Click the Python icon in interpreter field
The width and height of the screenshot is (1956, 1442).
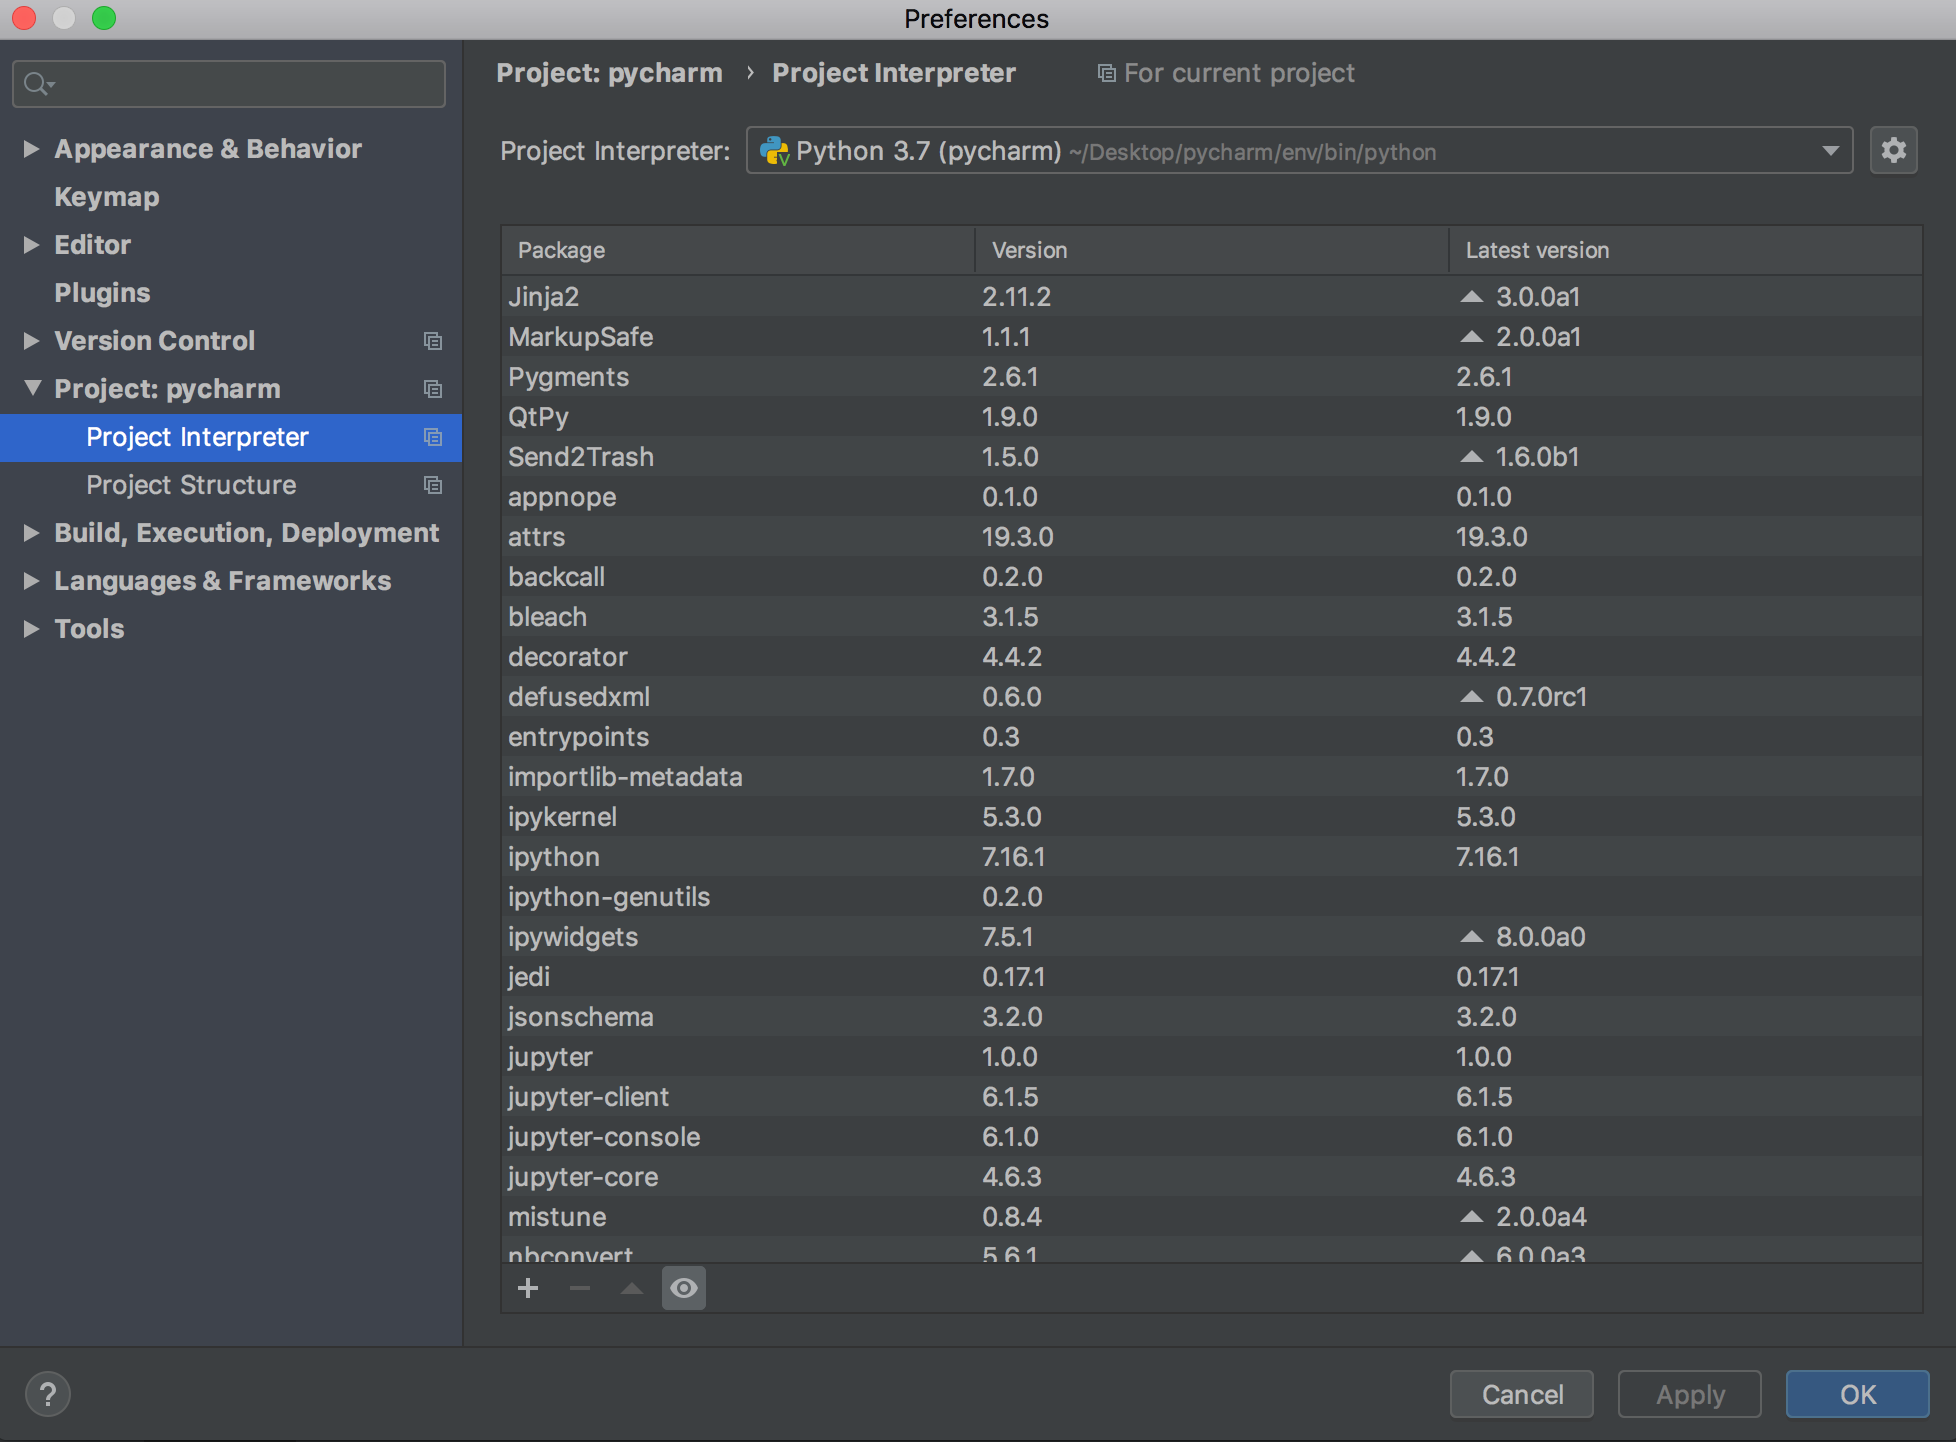[x=775, y=151]
